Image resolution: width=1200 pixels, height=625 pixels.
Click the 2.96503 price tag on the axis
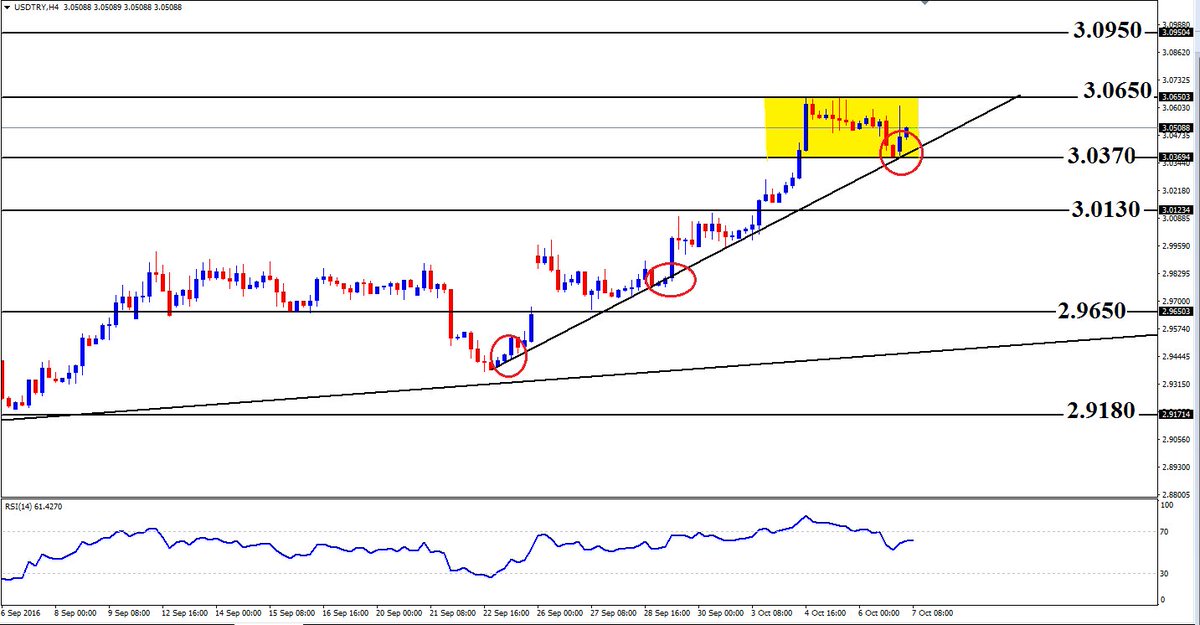[x=1174, y=312]
